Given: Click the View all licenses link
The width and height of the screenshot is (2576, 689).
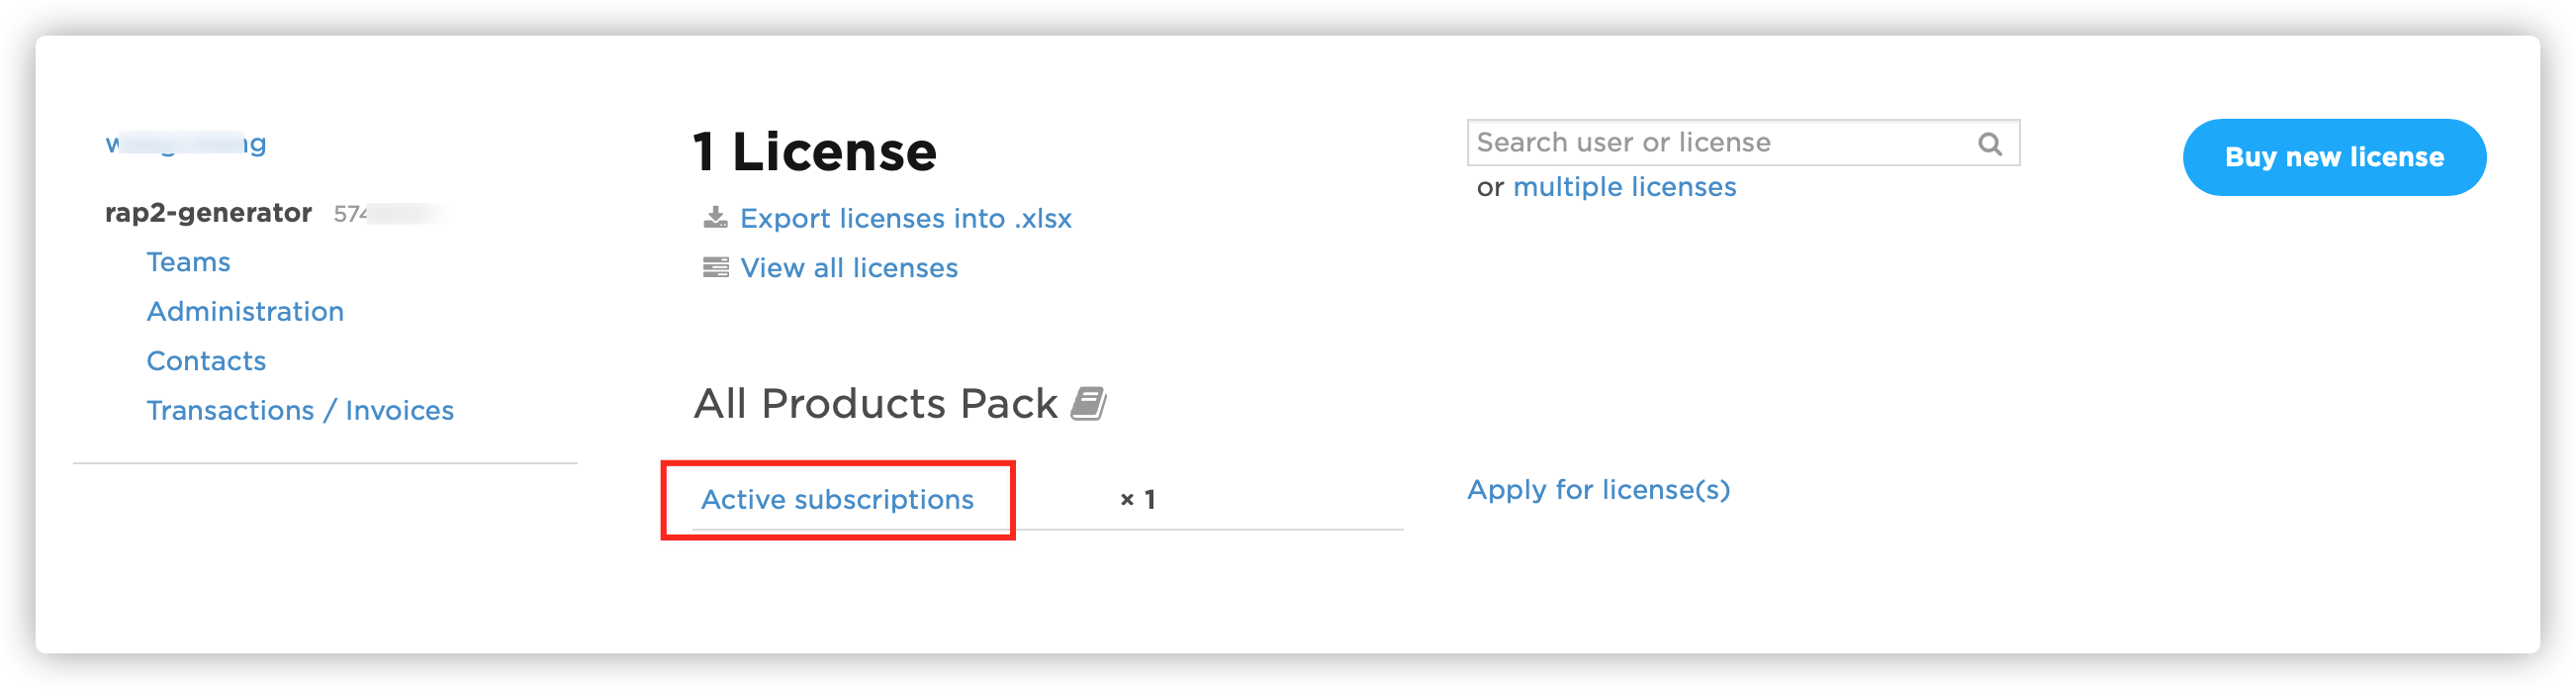Looking at the screenshot, I should click(x=848, y=268).
